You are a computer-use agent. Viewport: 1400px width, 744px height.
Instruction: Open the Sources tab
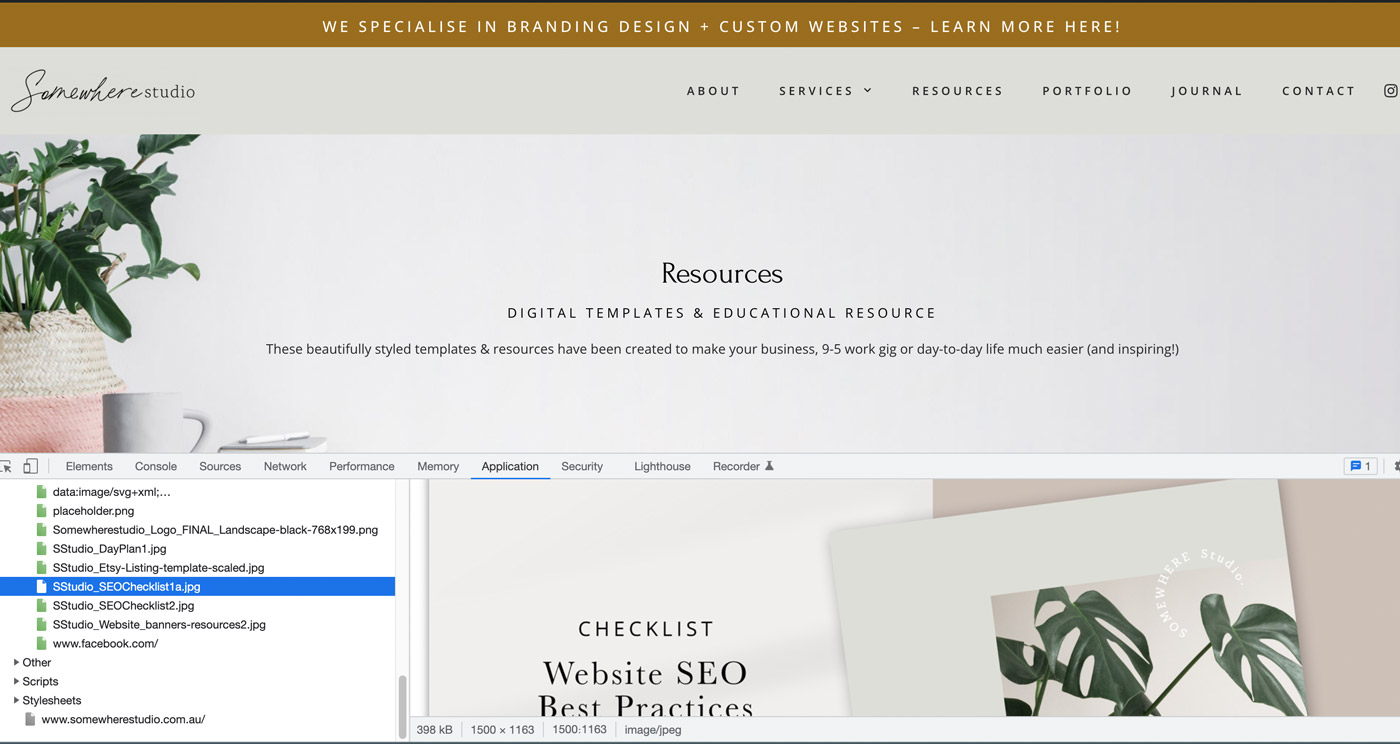[220, 466]
